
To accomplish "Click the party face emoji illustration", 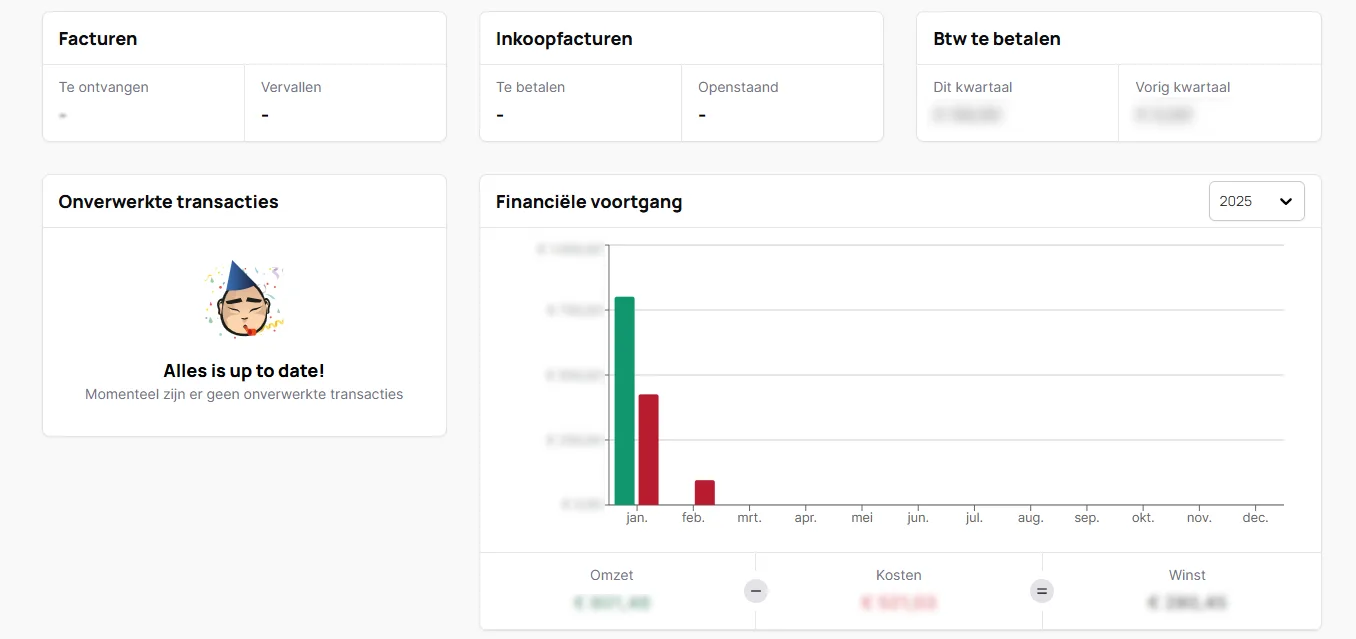I will click(x=244, y=299).
